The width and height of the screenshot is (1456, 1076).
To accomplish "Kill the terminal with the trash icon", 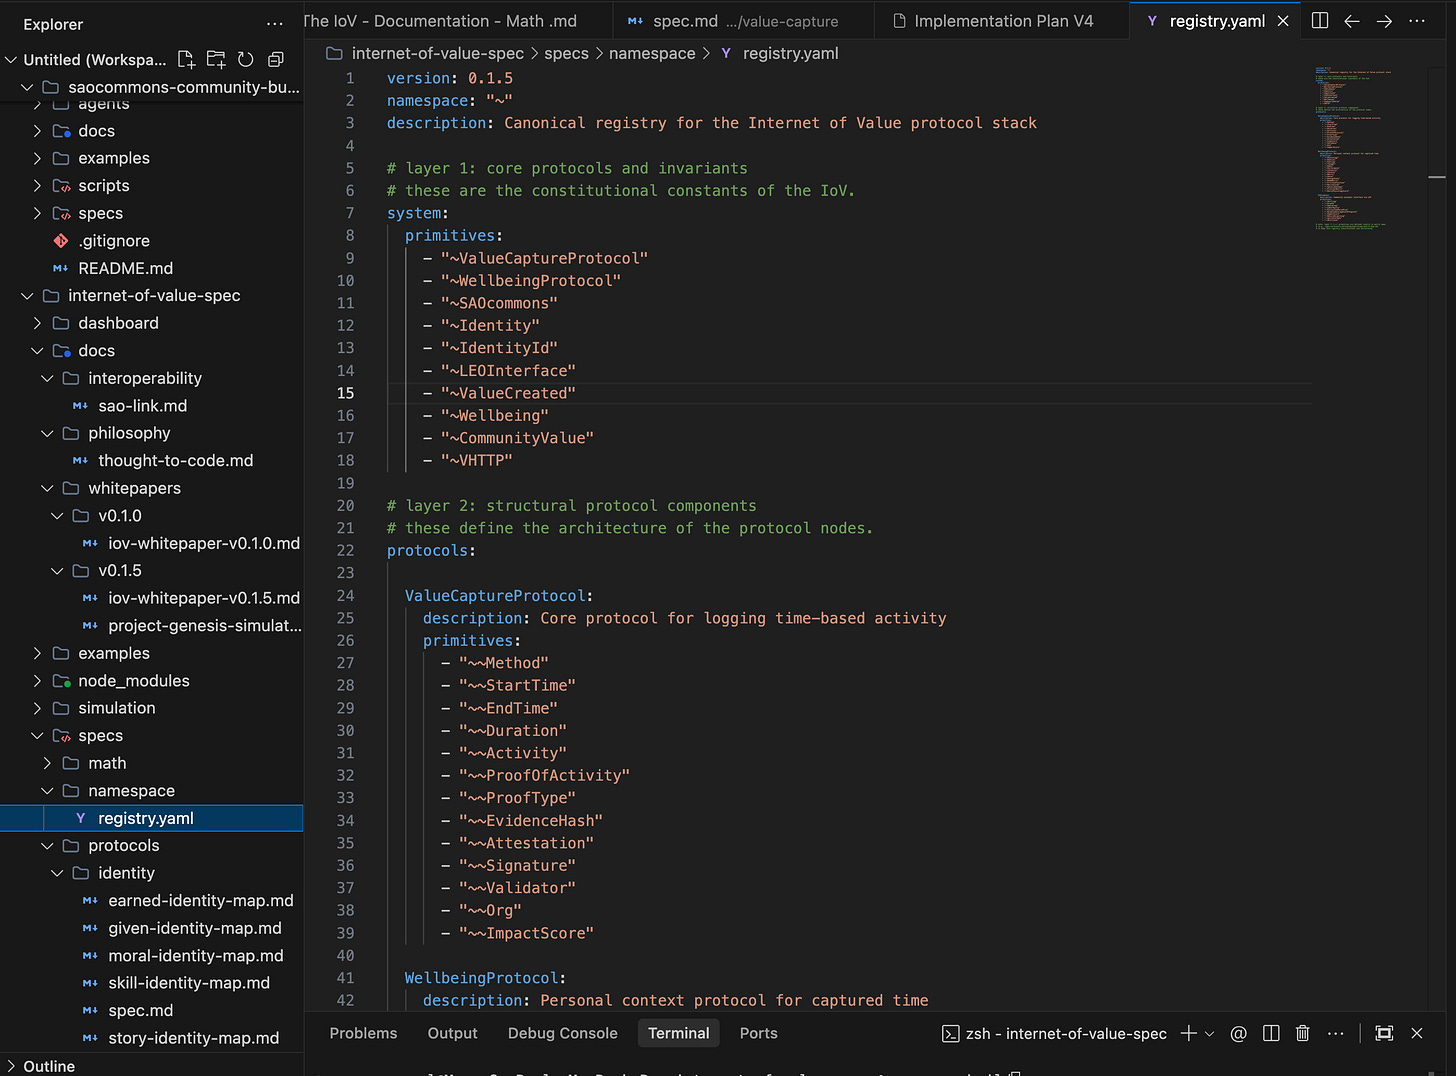I will [x=1302, y=1033].
